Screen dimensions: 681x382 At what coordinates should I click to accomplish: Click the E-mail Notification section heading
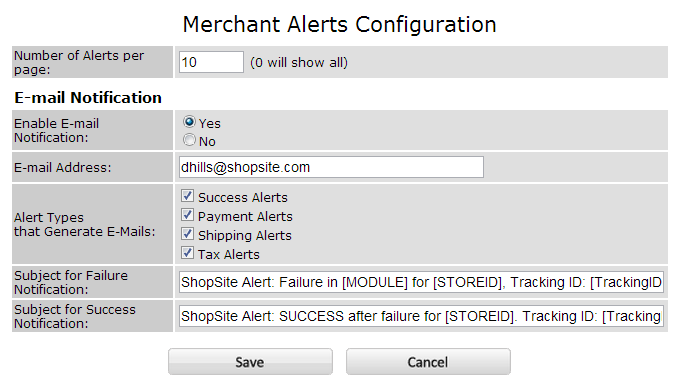(88, 98)
